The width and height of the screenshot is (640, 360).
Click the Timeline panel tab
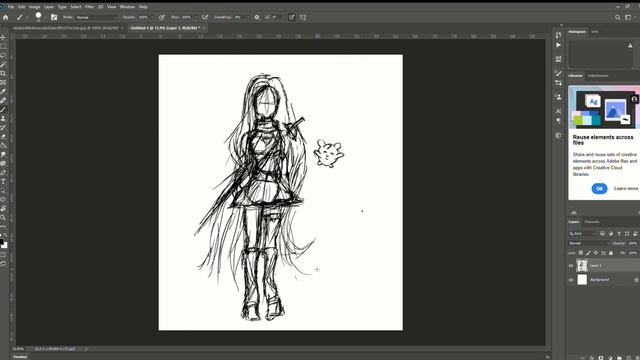pos(20,357)
